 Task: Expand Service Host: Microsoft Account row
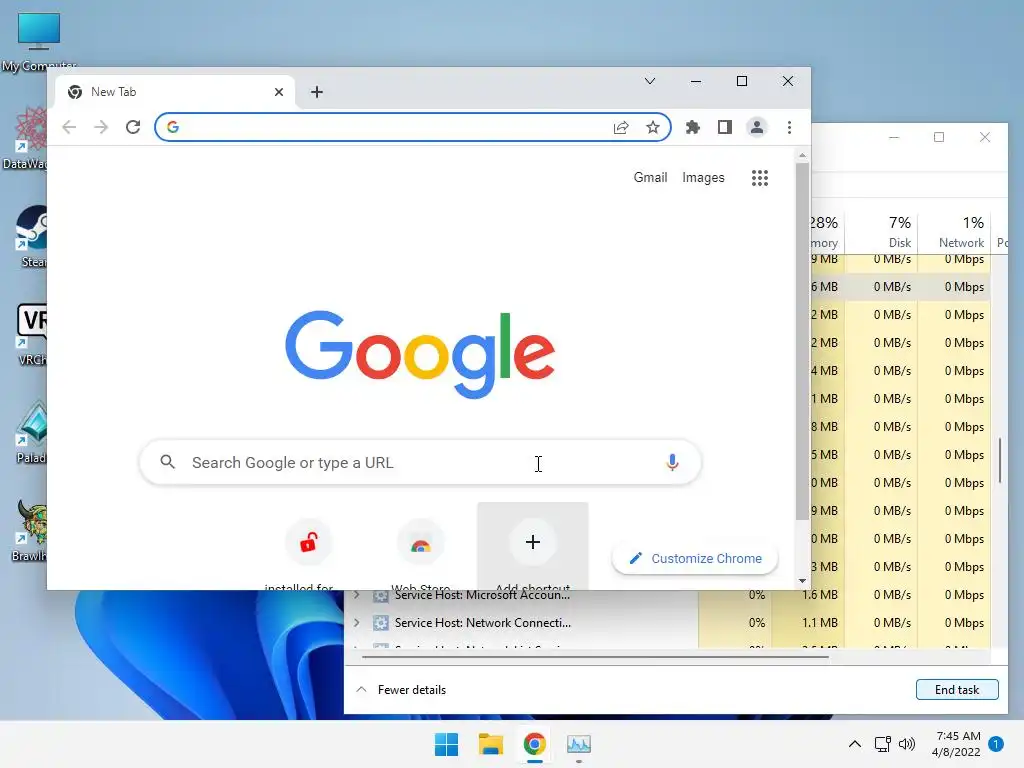tap(357, 595)
